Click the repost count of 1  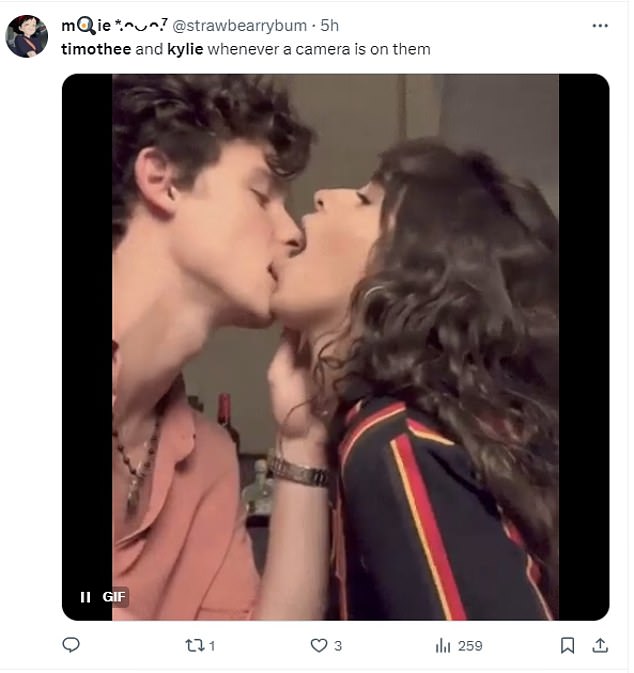[211, 646]
